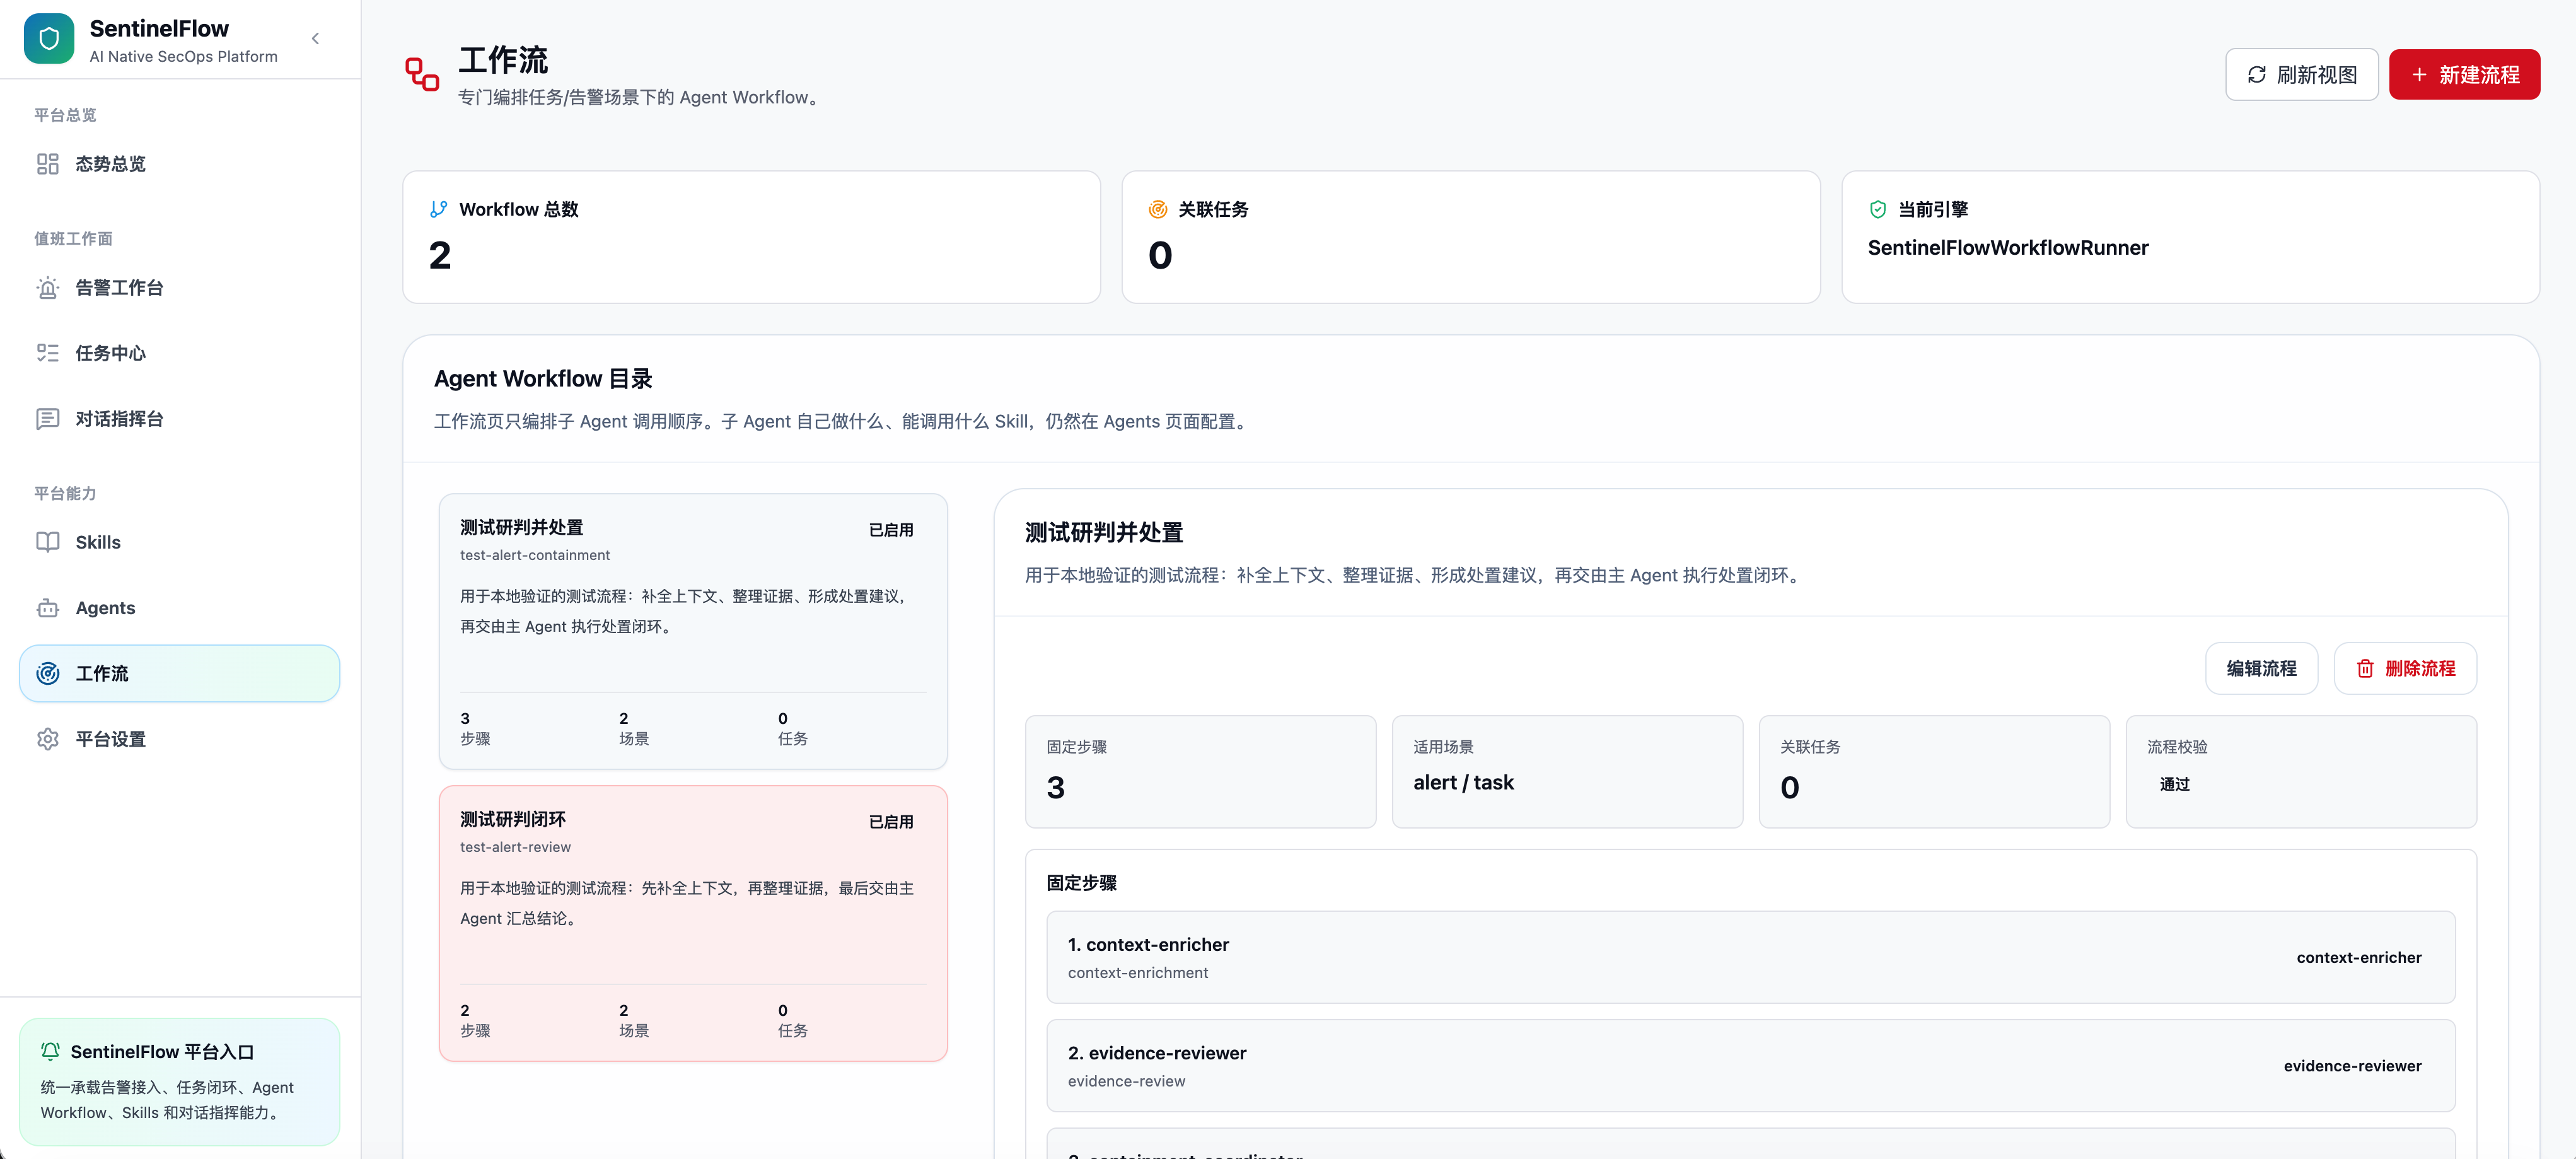
Task: Click the 平台设置 gear icon
Action: pos(48,739)
